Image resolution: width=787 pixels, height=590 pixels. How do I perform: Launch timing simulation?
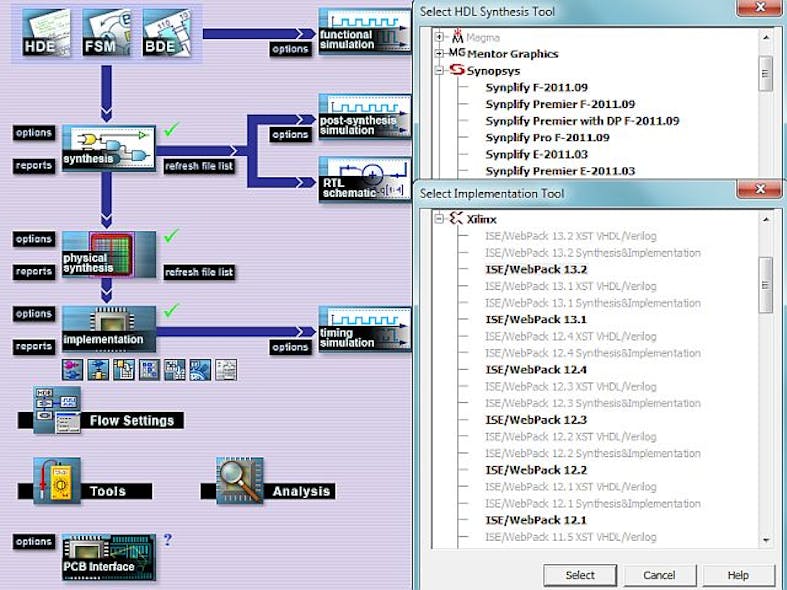point(365,330)
